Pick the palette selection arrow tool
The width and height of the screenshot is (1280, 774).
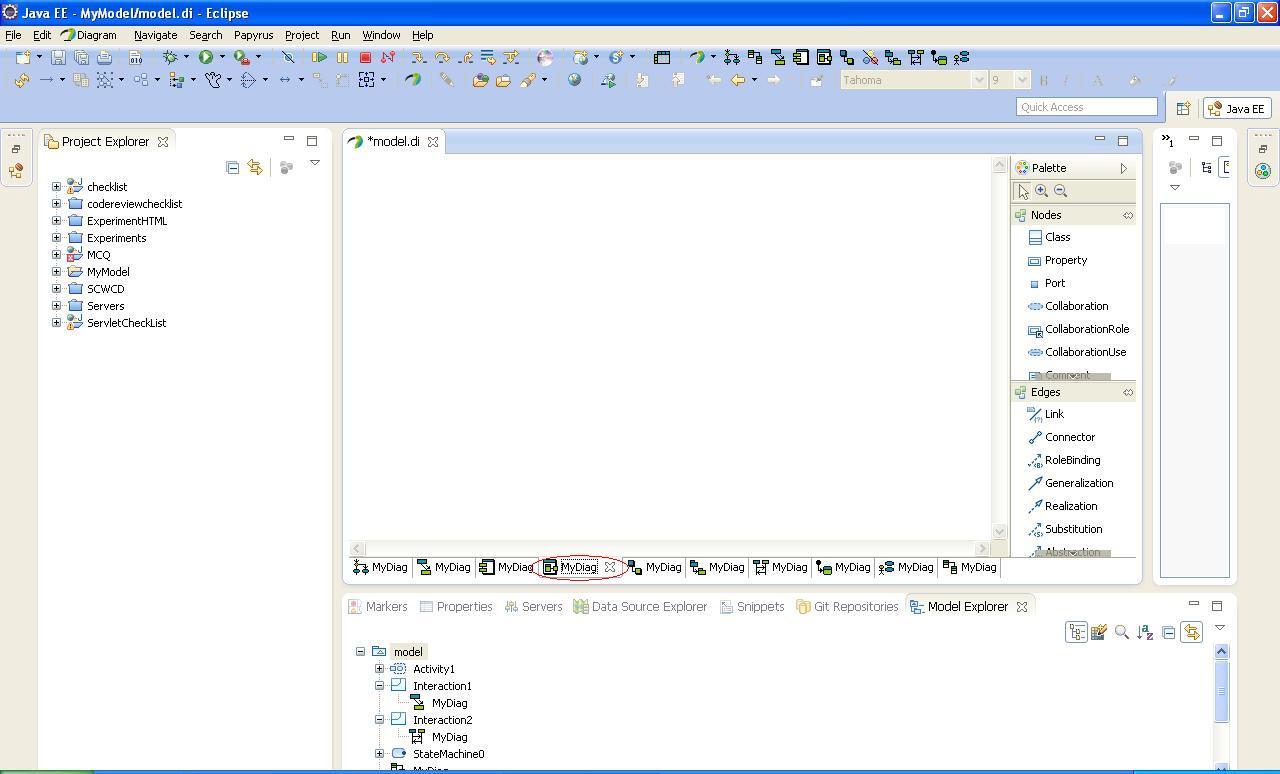[x=1023, y=191]
